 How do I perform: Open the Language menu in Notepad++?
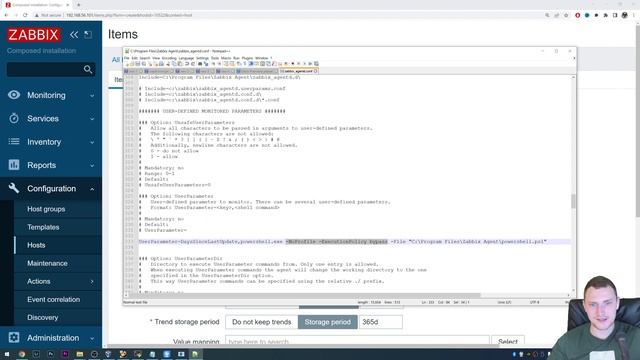[x=187, y=58]
